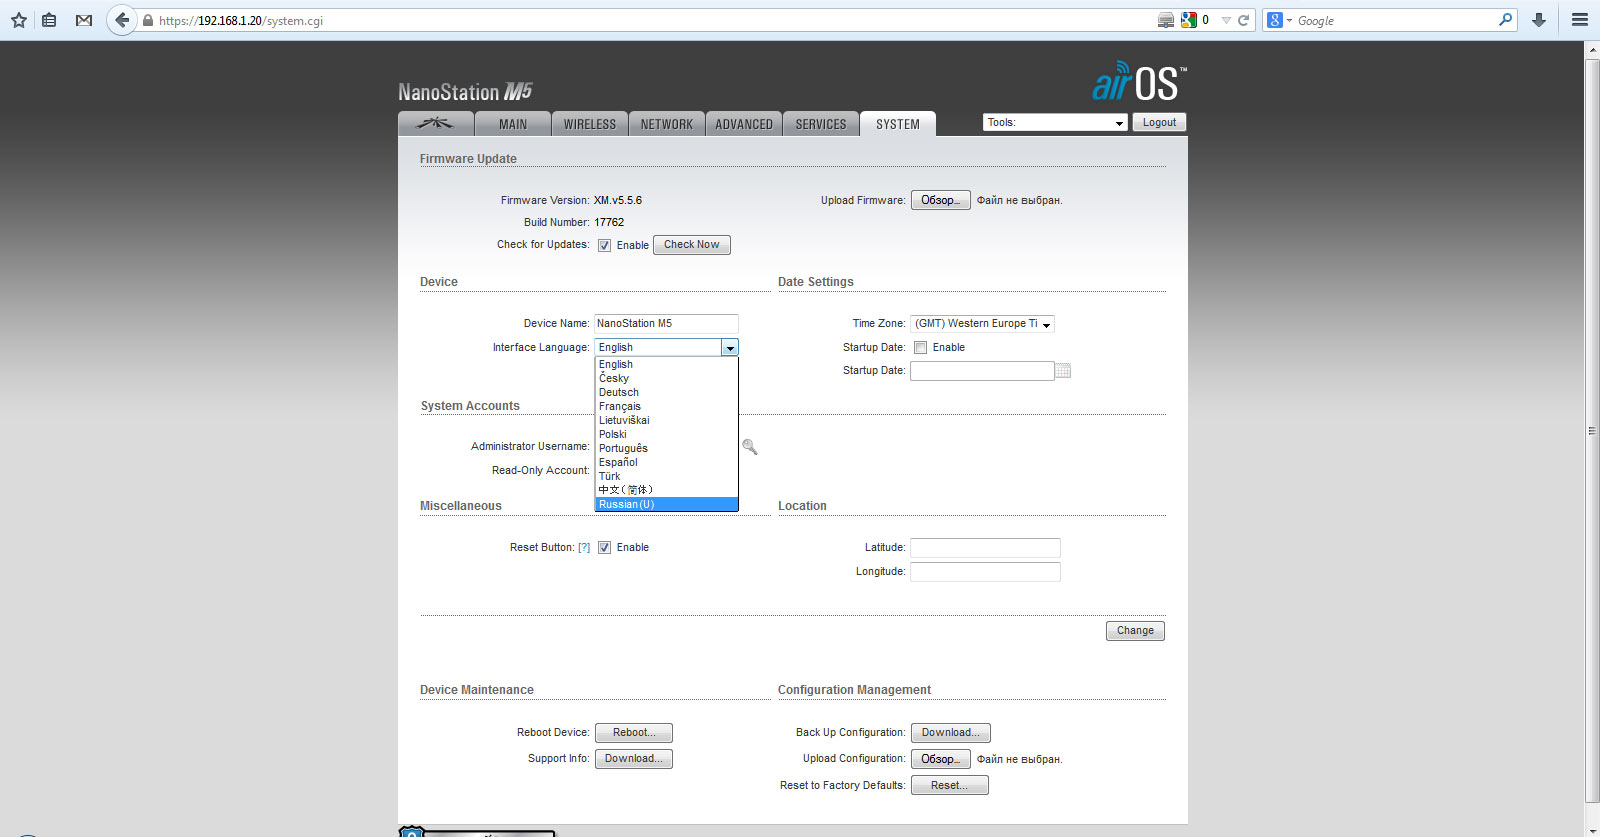Click the browser back arrow button
Screen dimensions: 1600x837
122,20
